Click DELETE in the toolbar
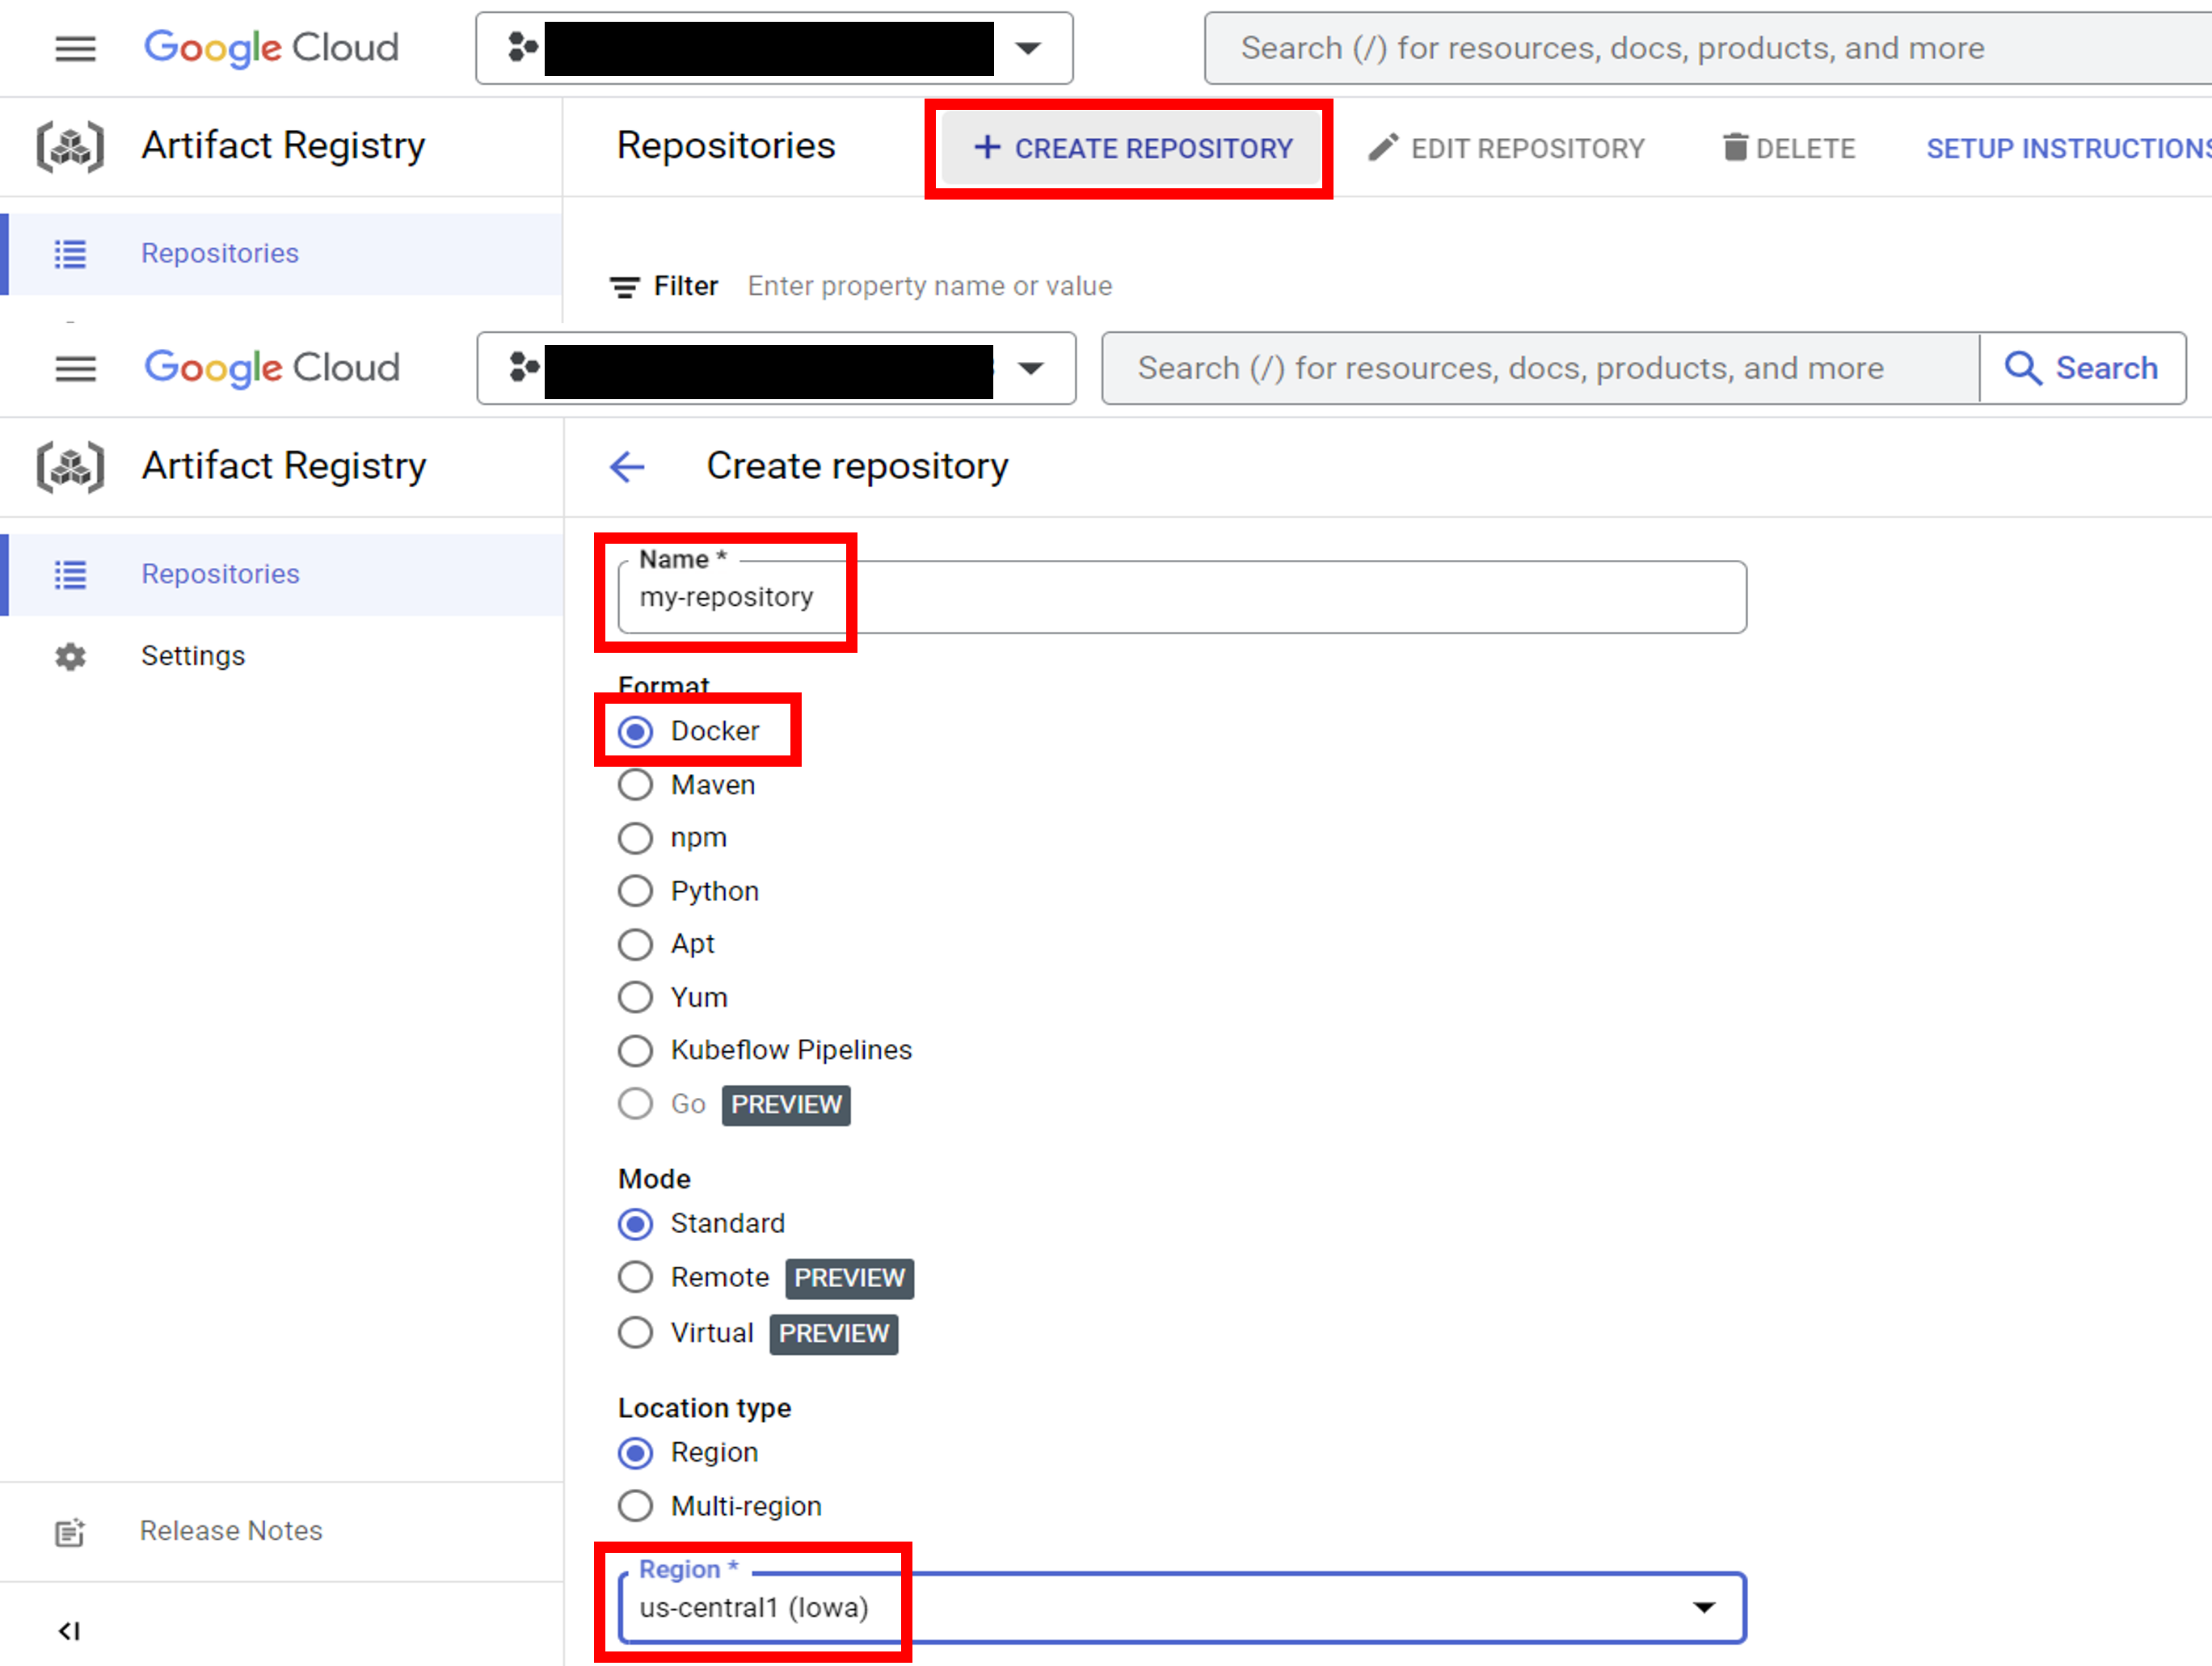 [1789, 148]
